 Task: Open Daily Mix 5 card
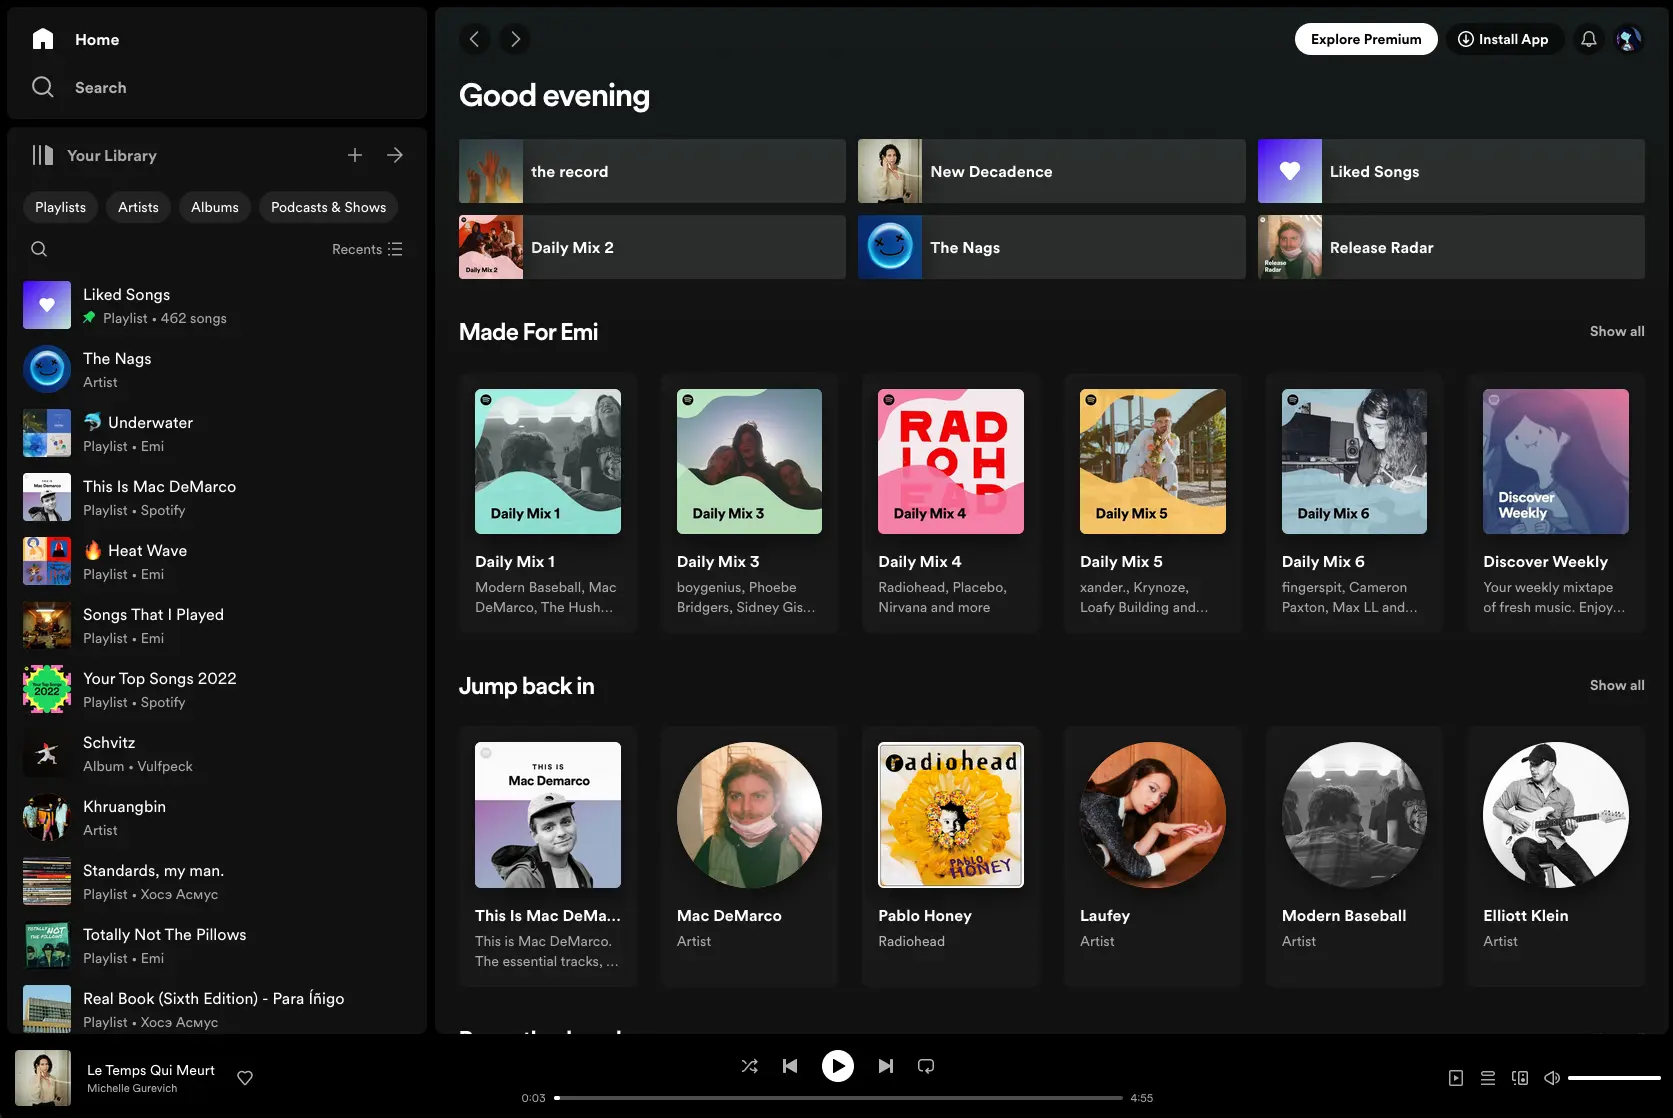point(1153,503)
